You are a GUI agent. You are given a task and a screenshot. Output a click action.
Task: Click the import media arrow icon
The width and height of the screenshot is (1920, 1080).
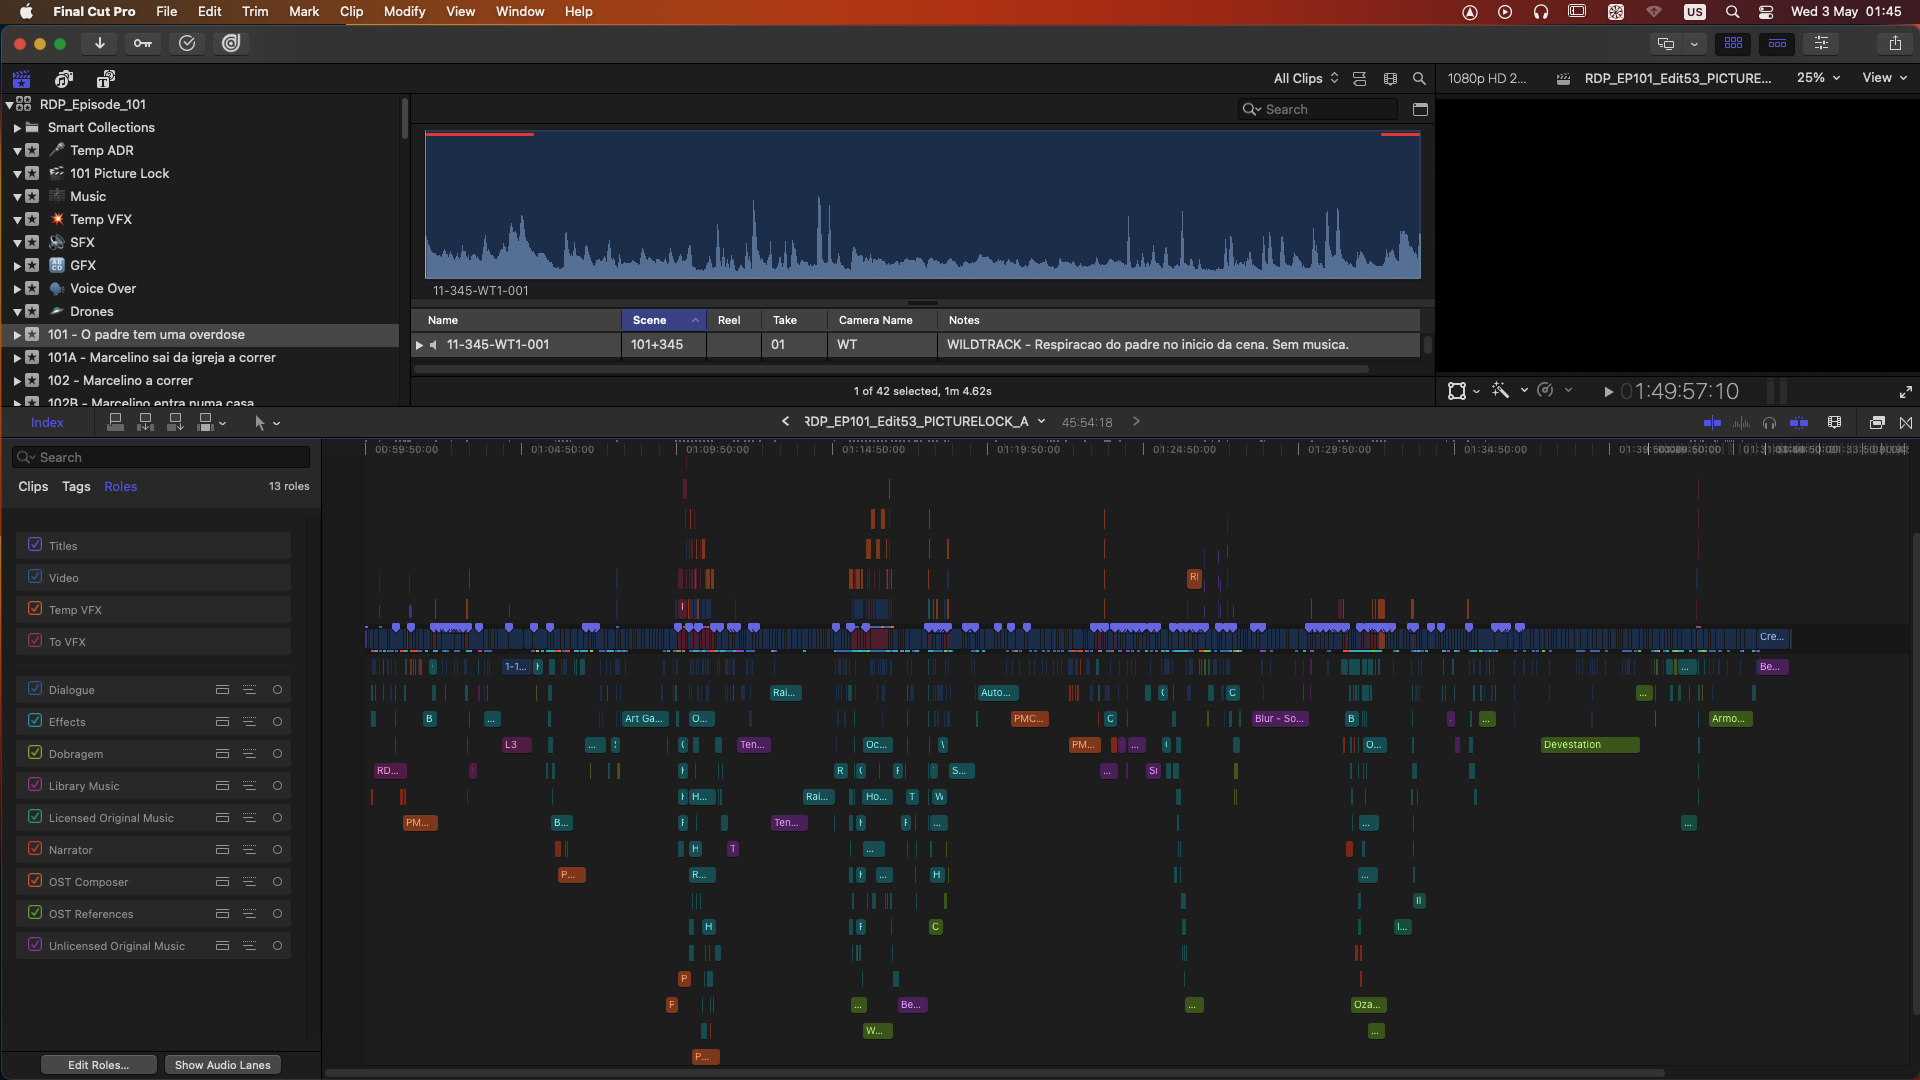100,43
